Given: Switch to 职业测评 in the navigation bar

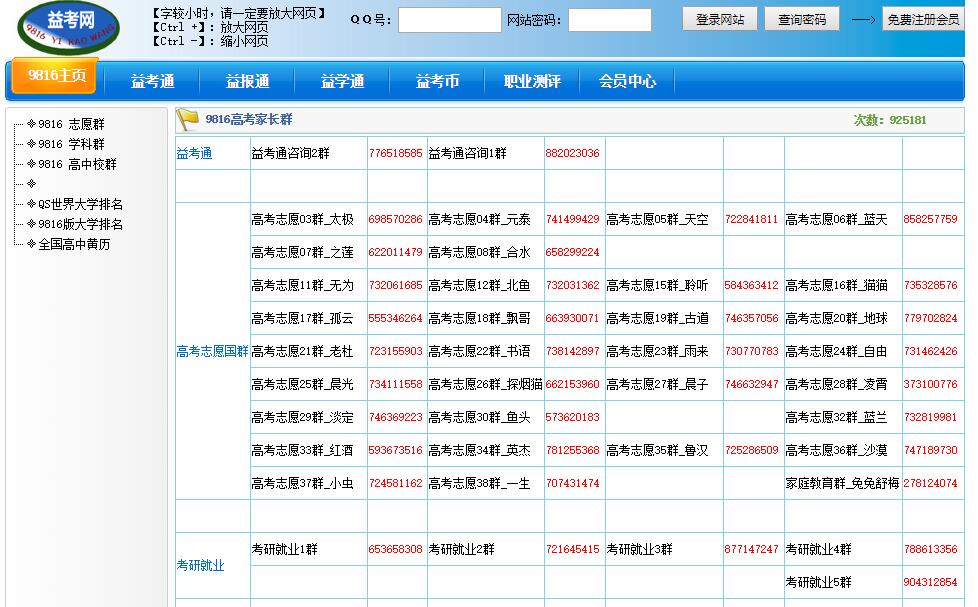Looking at the screenshot, I should 532,82.
